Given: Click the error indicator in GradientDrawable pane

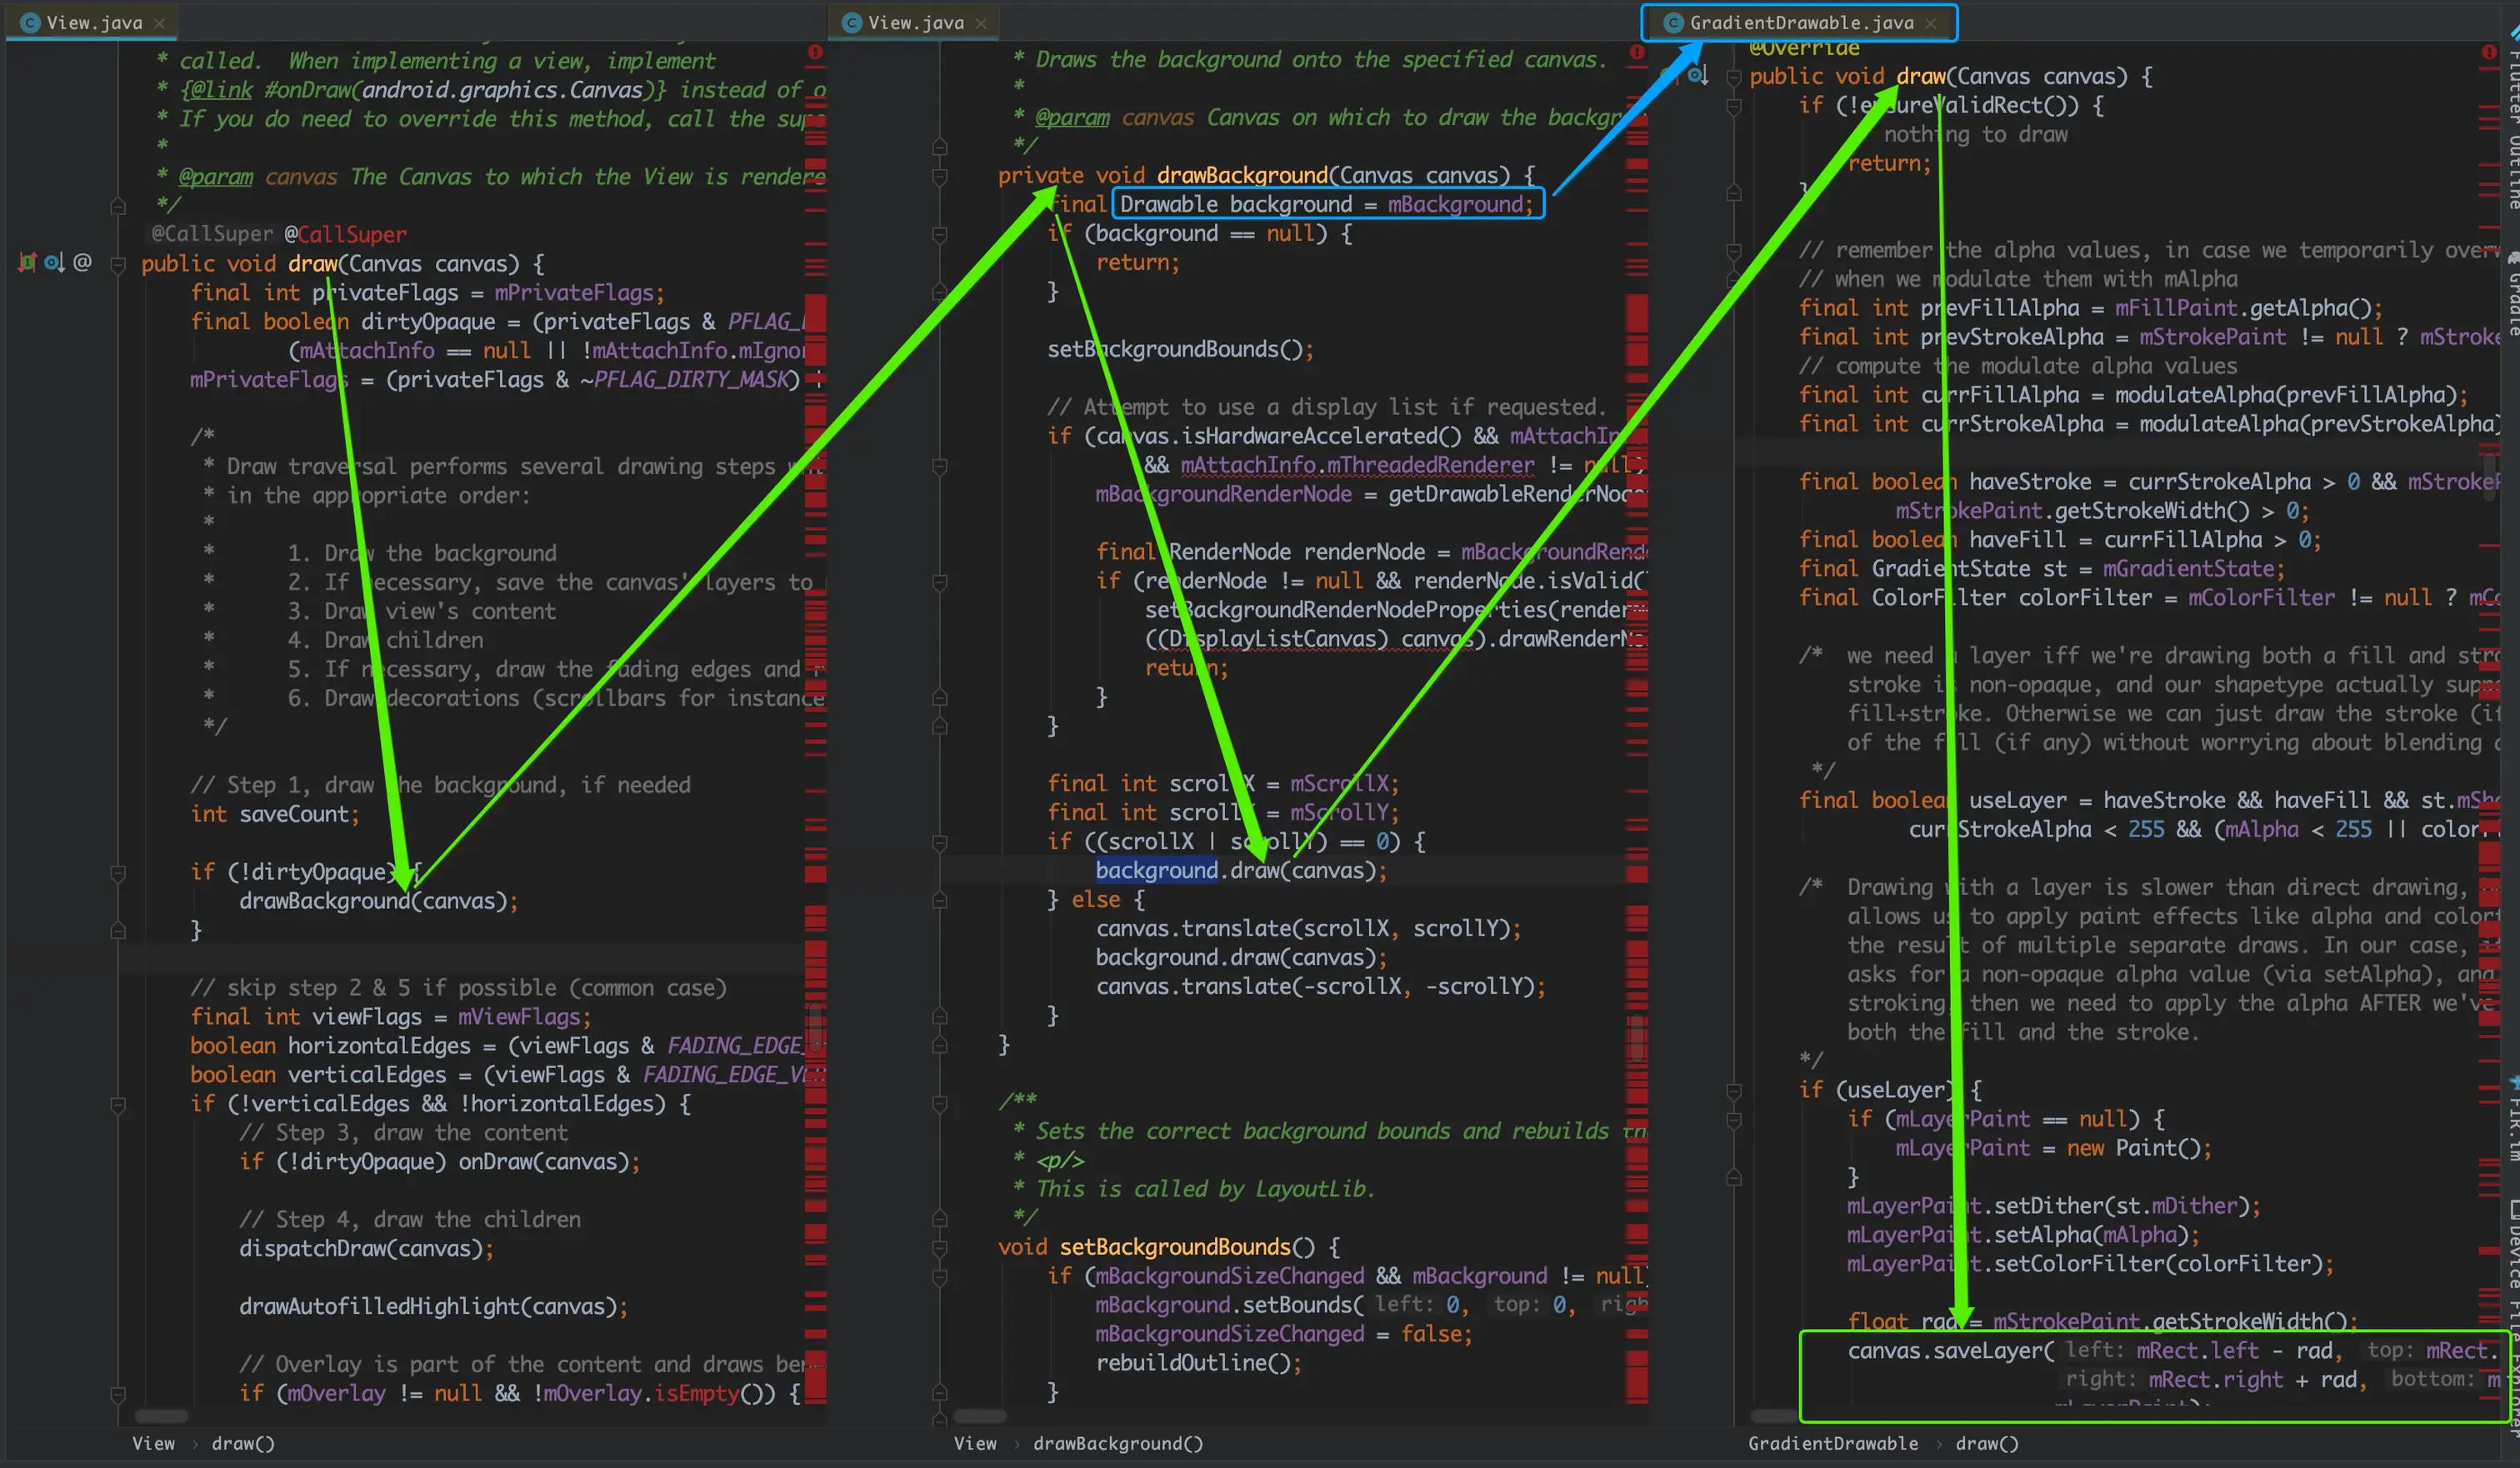Looking at the screenshot, I should point(2488,52).
